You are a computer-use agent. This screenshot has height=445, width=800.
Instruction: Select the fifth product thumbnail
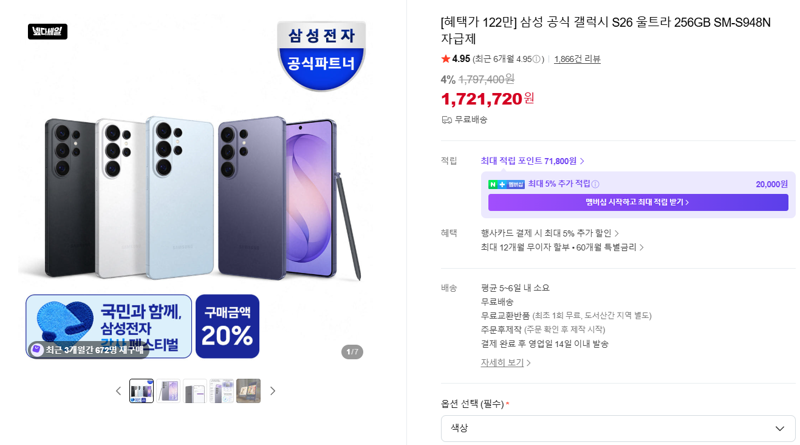tap(248, 391)
